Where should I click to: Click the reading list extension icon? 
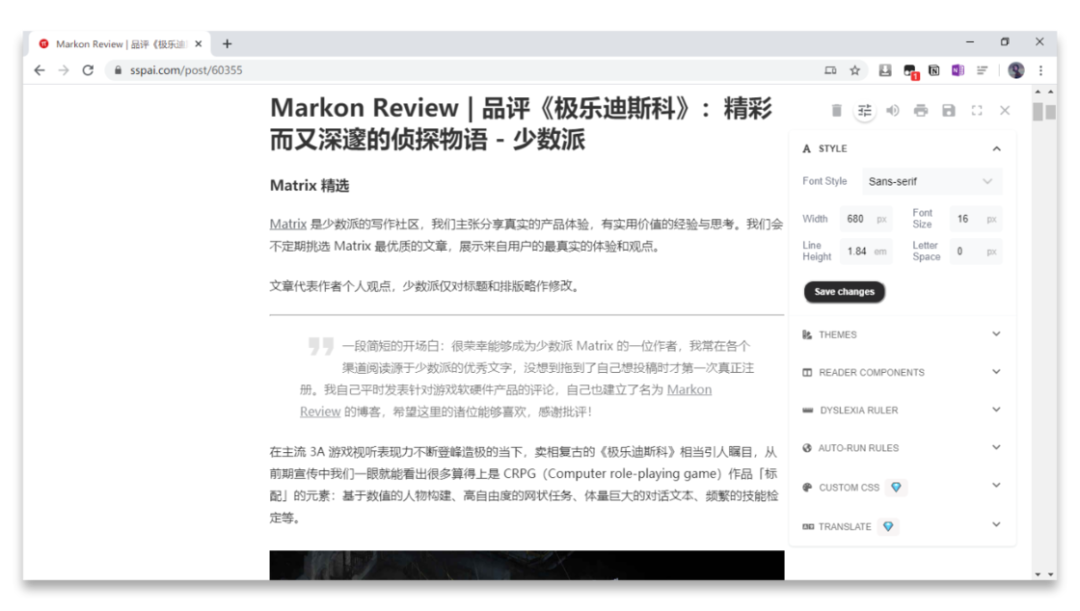coord(982,70)
